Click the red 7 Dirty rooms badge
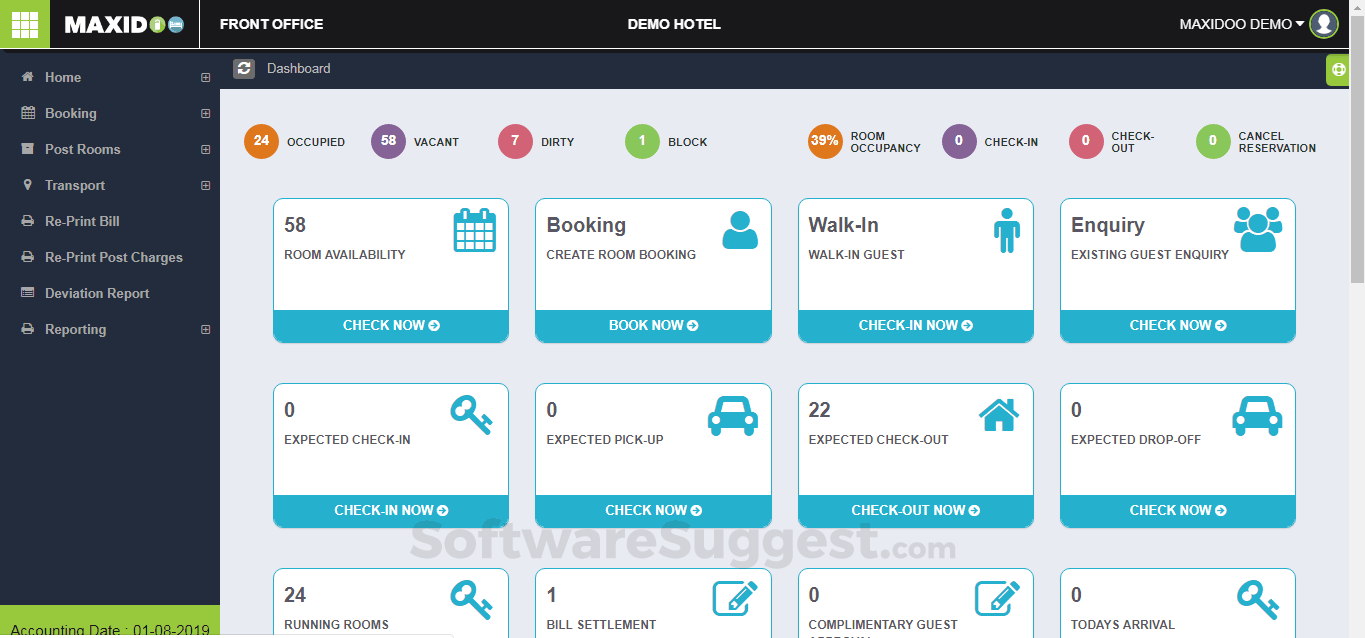This screenshot has width=1365, height=638. [x=515, y=141]
